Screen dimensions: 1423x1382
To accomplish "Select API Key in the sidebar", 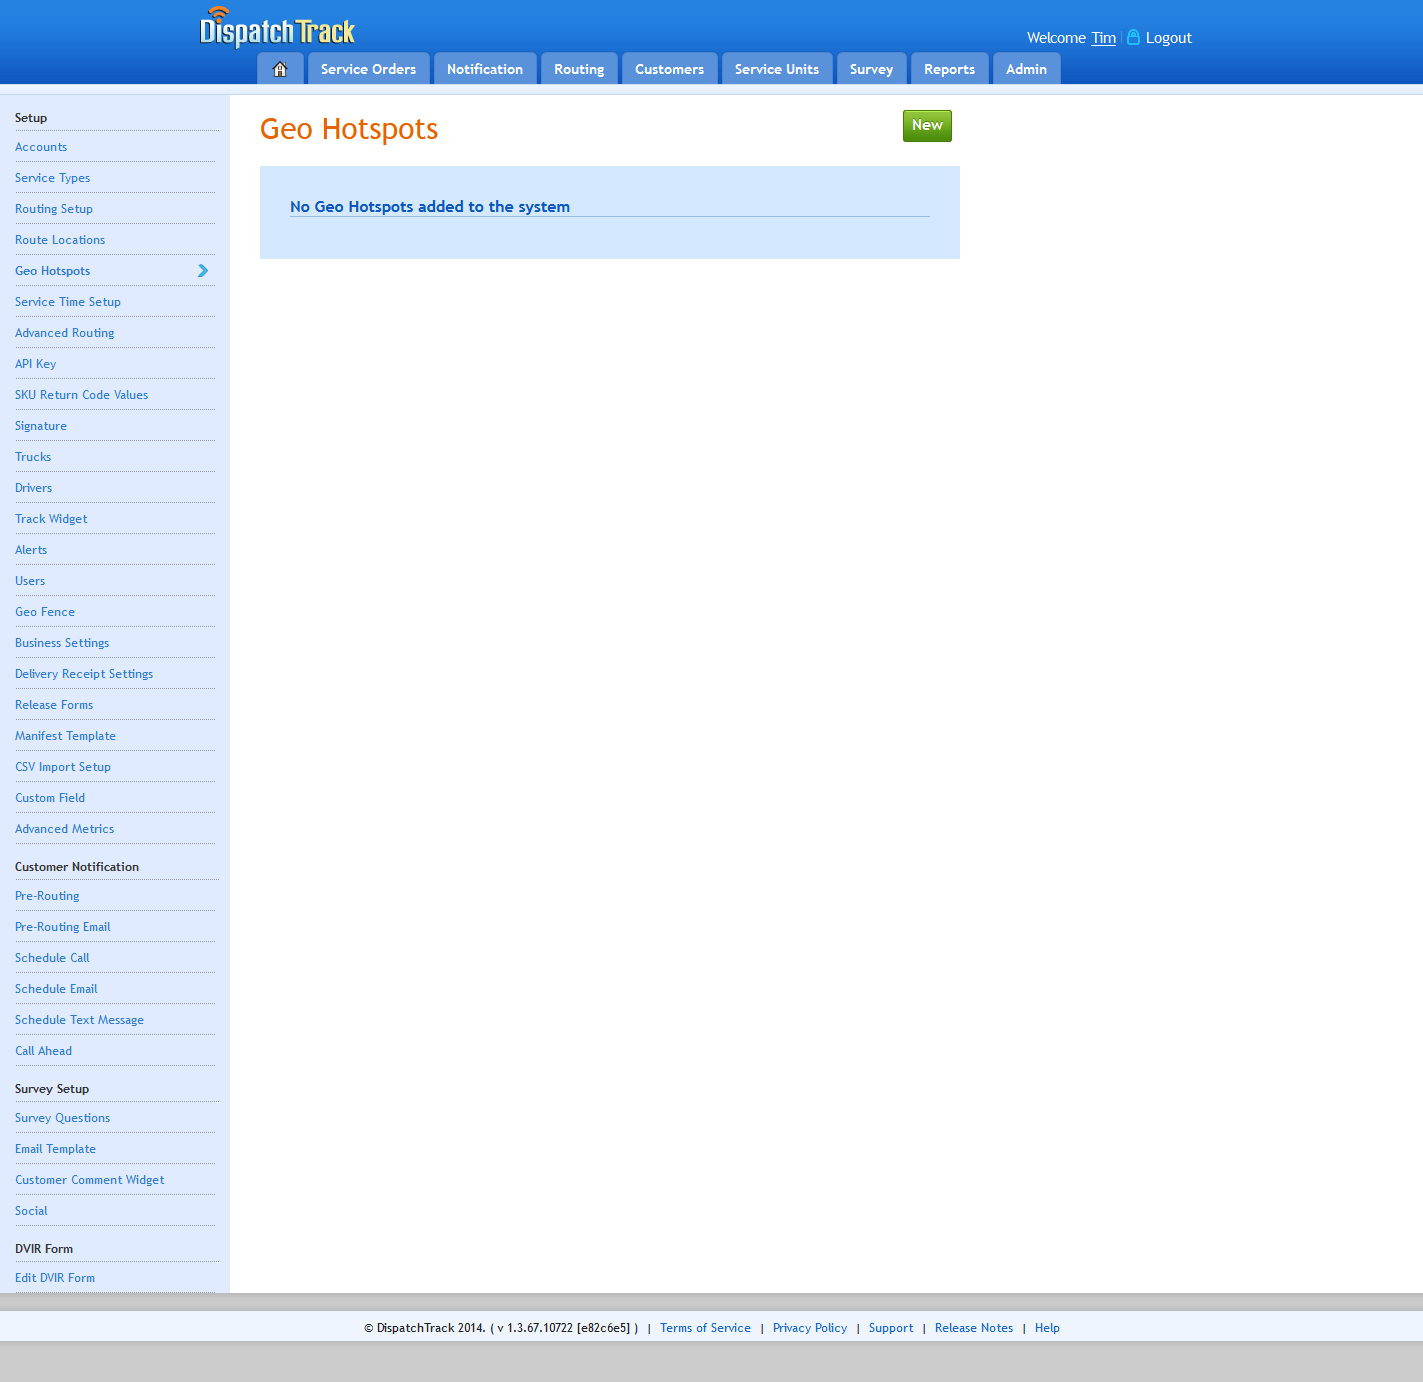I will pyautogui.click(x=36, y=364).
